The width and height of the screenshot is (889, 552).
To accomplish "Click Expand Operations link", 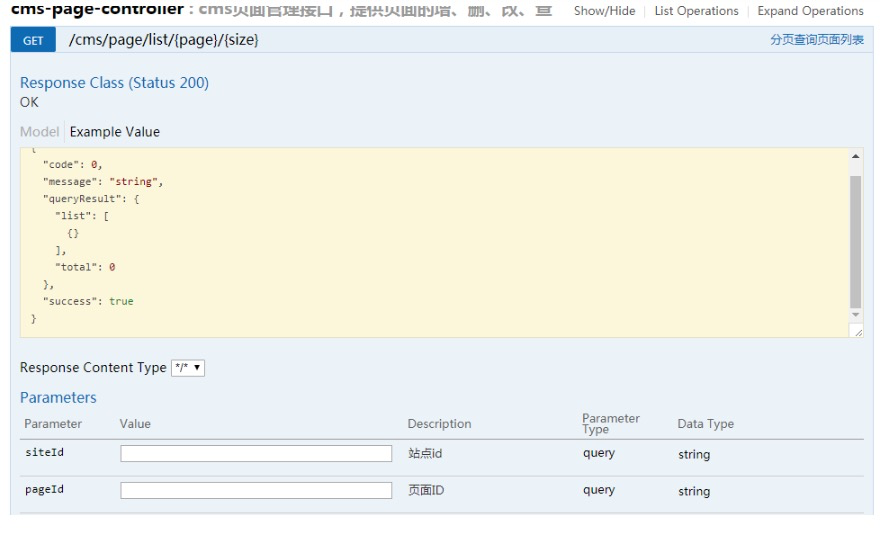I will 810,11.
